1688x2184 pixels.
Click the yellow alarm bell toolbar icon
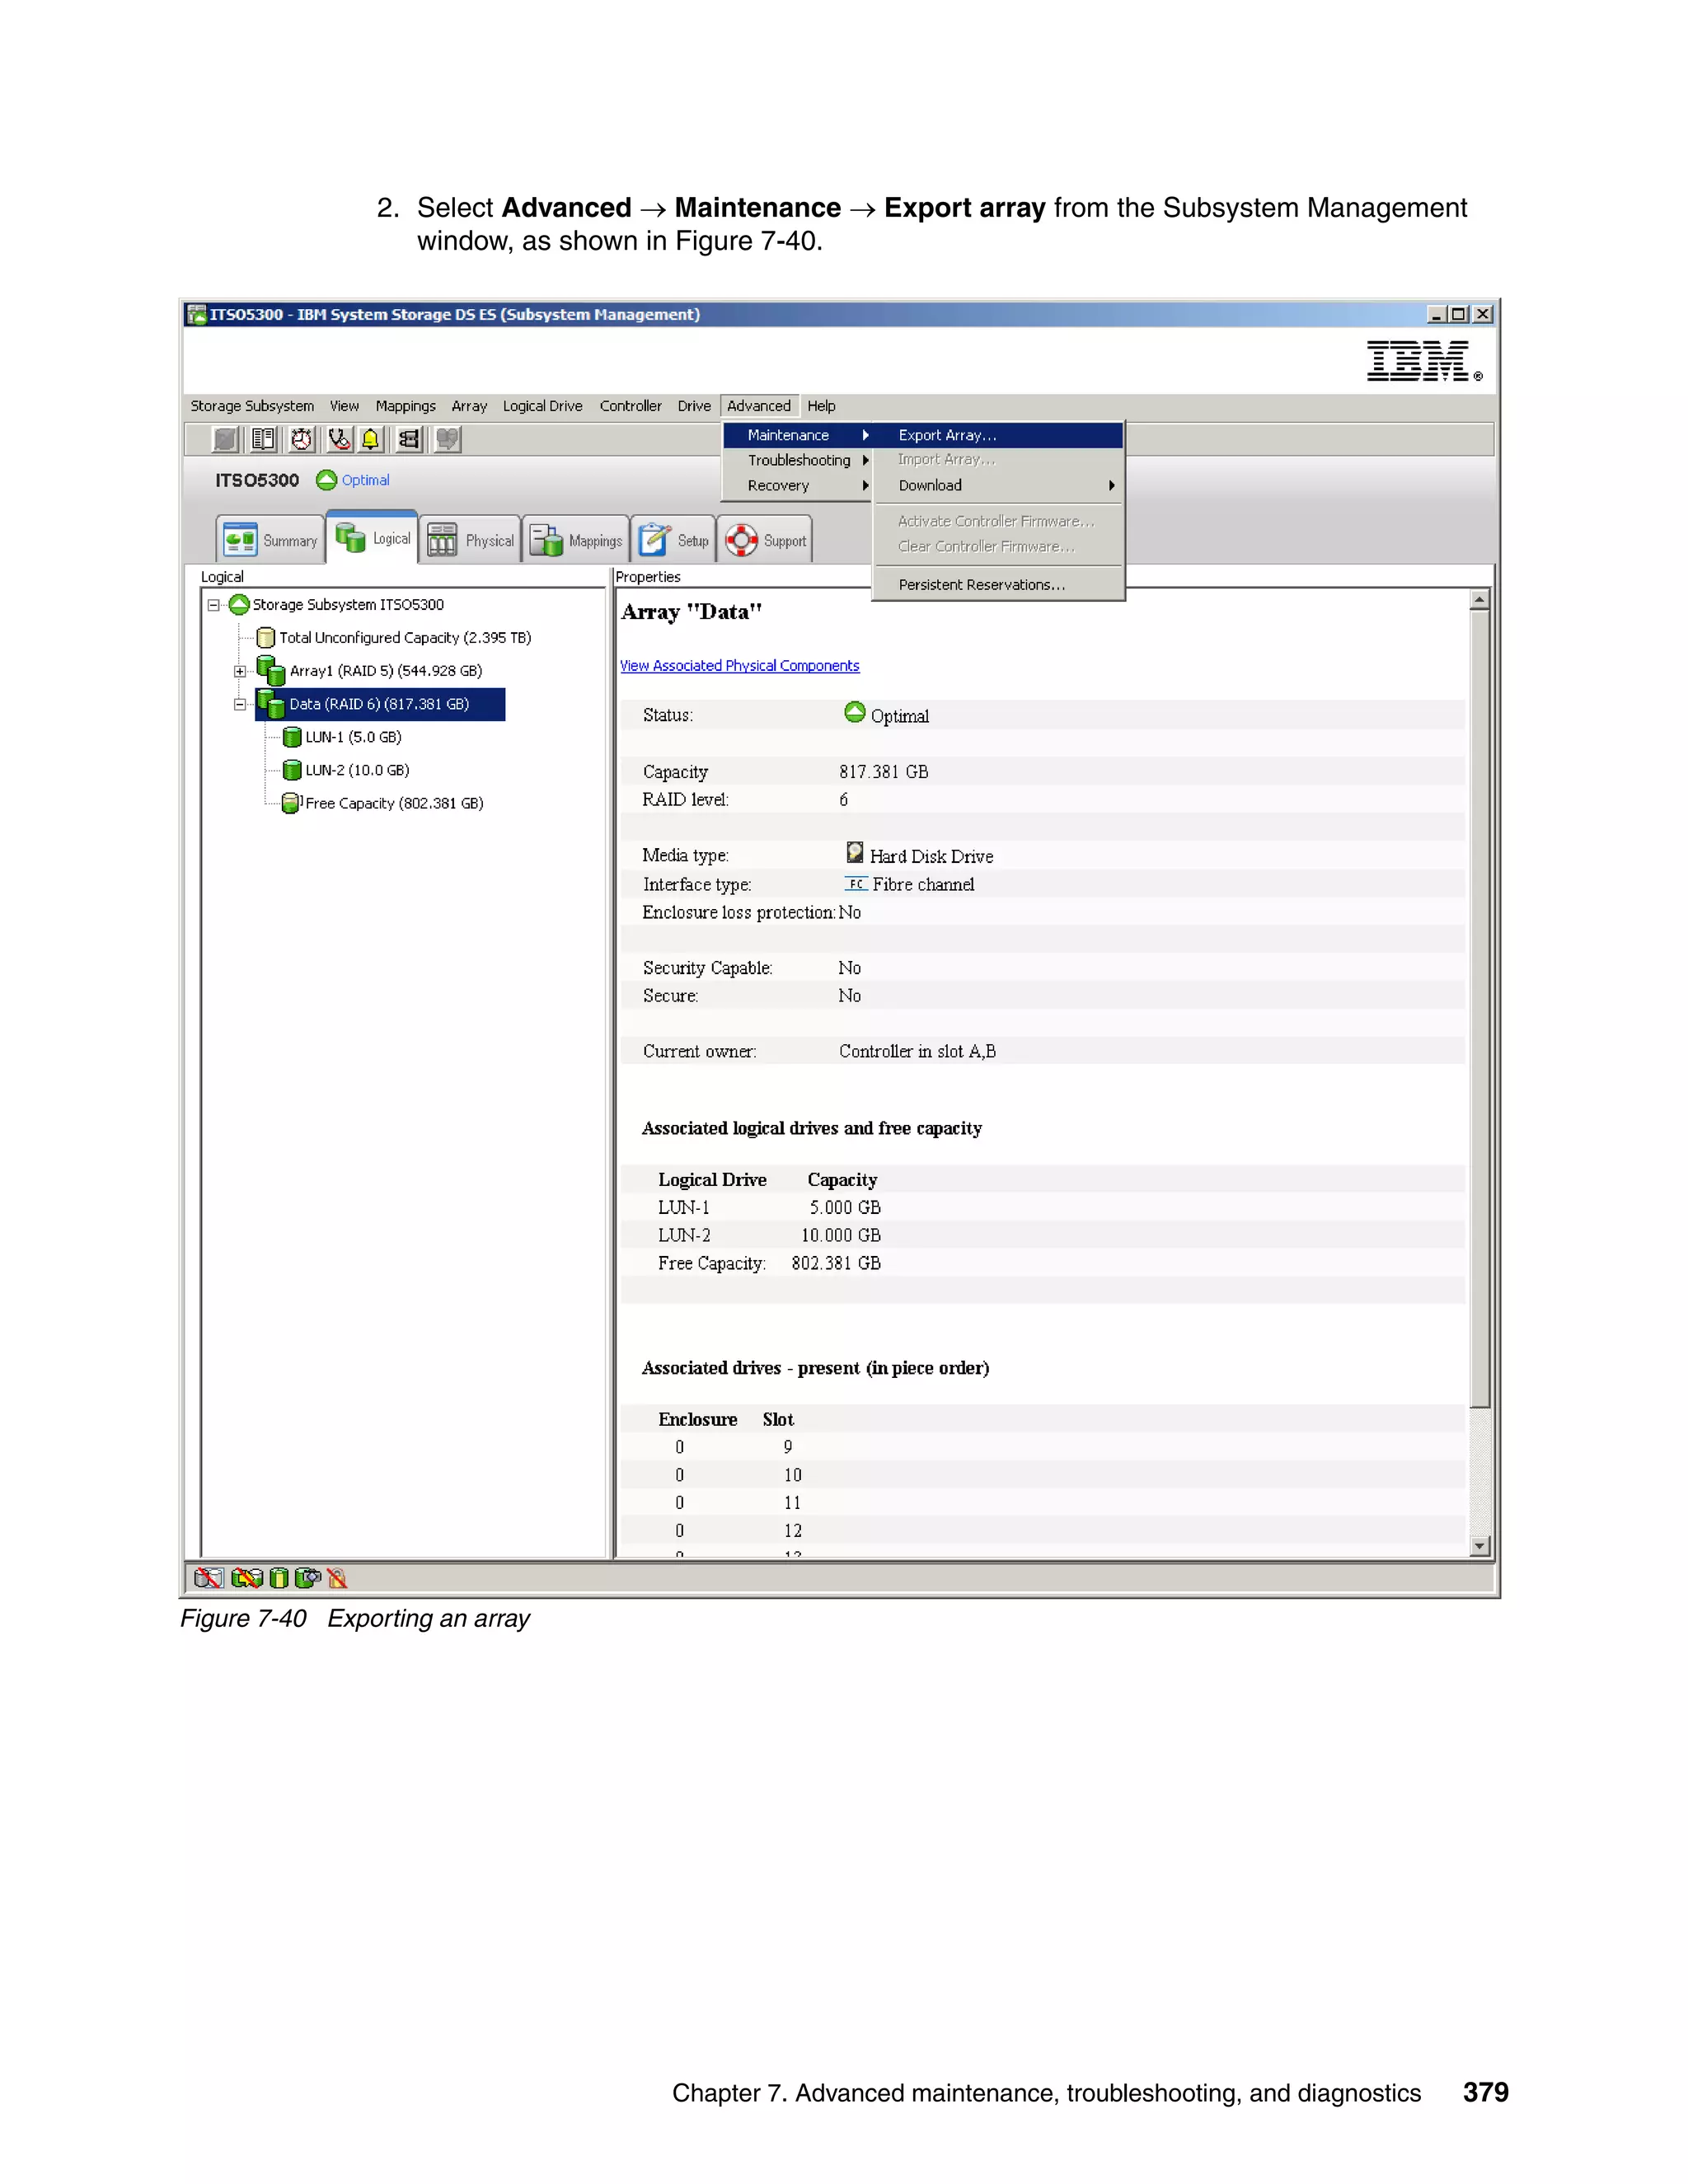click(371, 439)
